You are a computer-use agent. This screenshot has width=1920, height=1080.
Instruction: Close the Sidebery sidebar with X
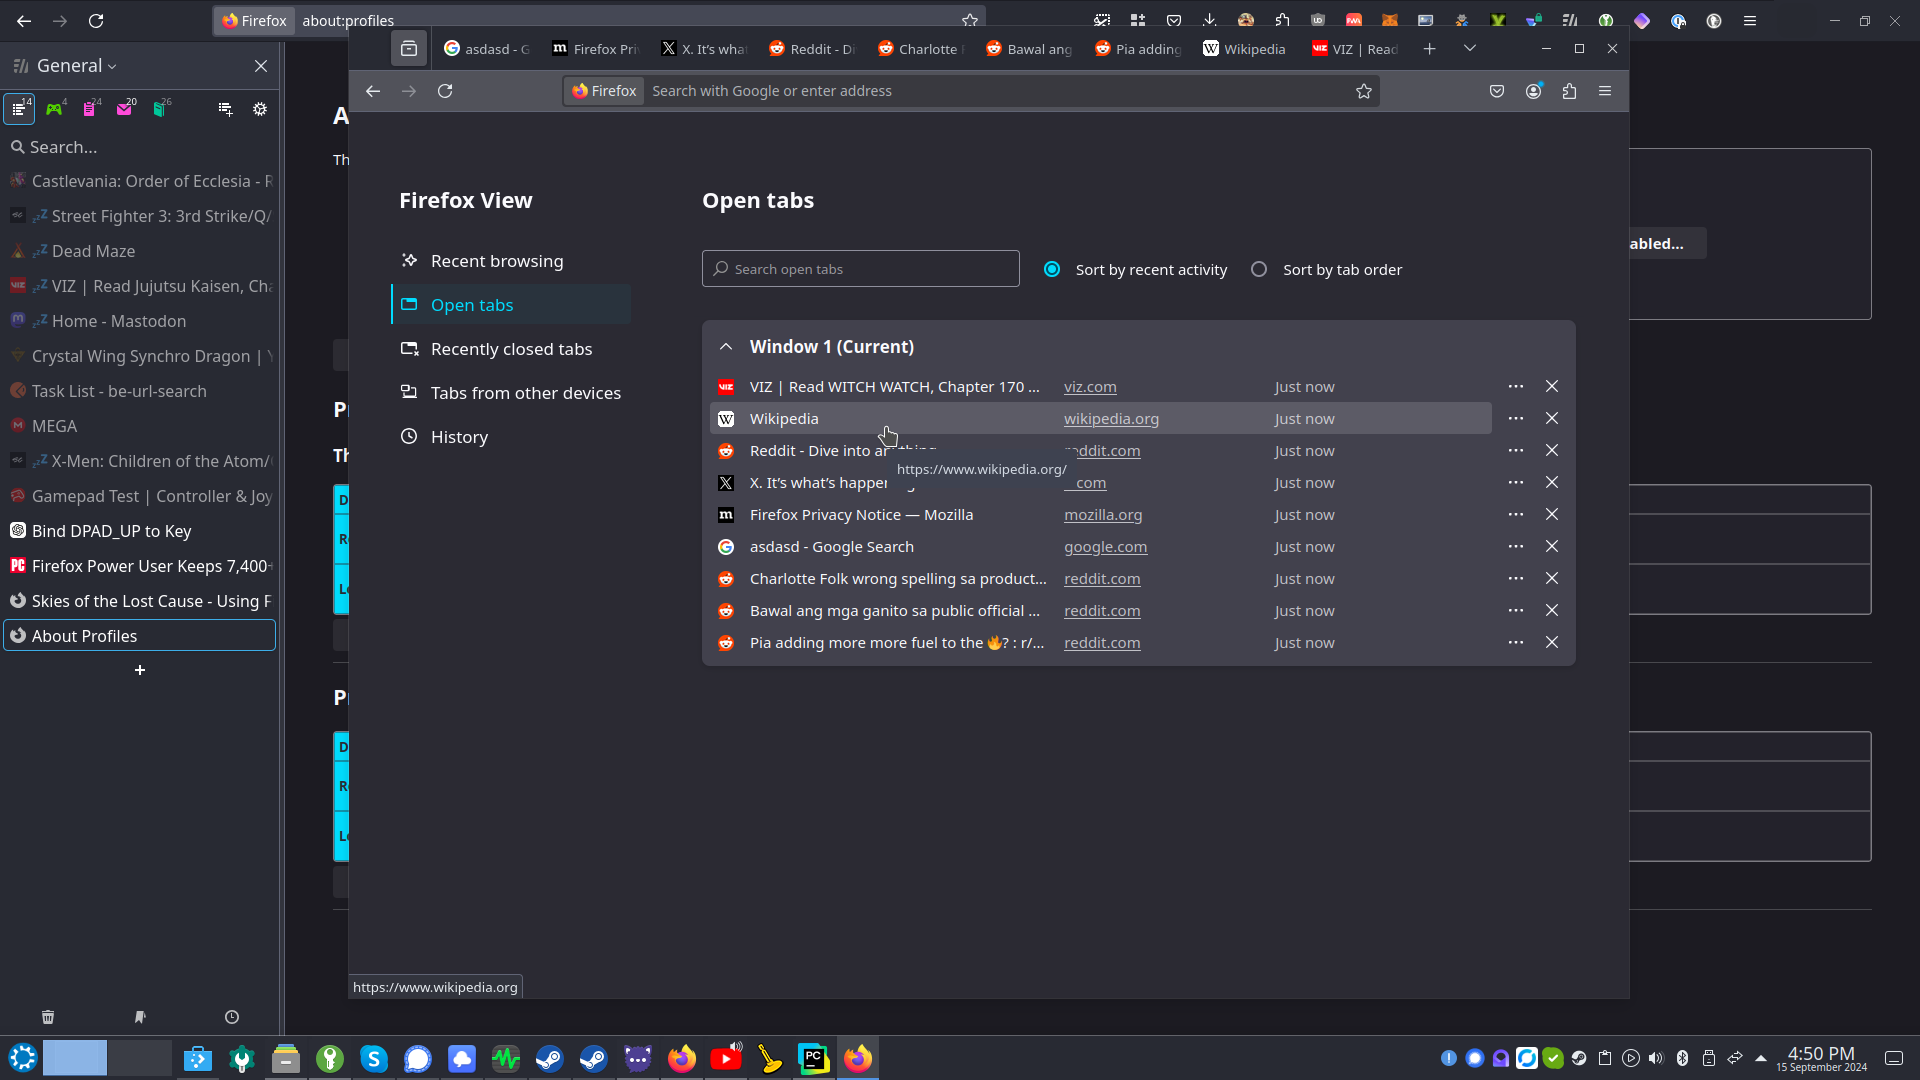click(x=261, y=66)
